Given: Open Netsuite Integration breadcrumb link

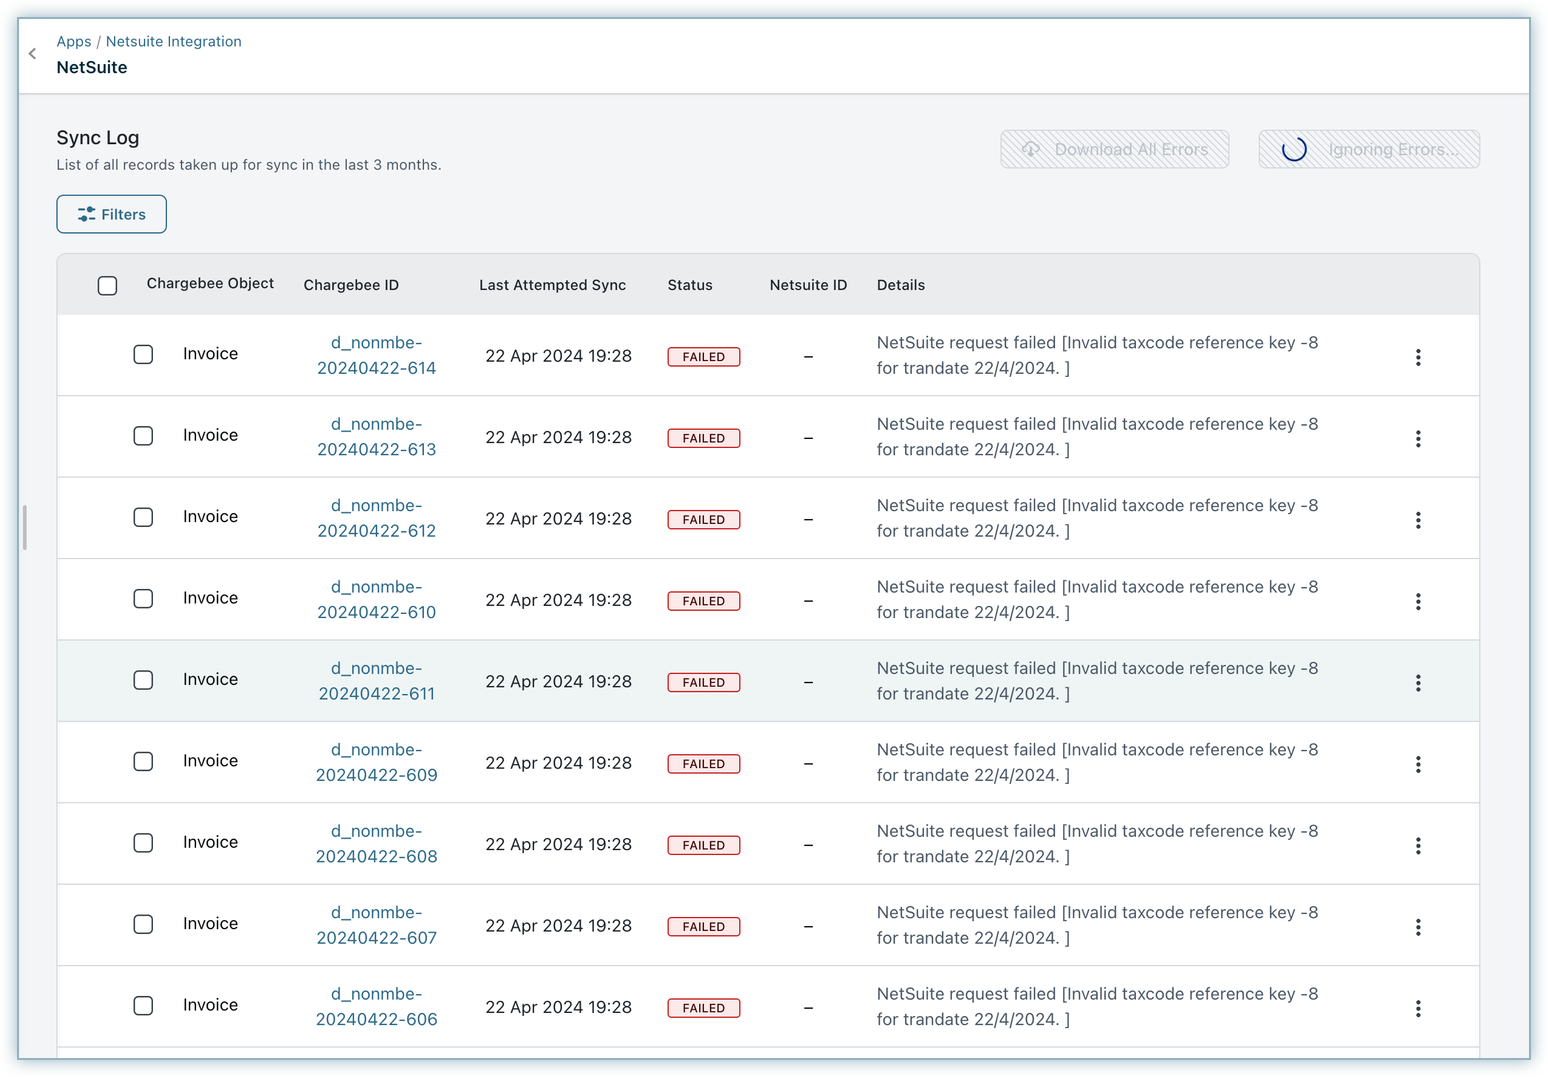Looking at the screenshot, I should click(x=173, y=42).
